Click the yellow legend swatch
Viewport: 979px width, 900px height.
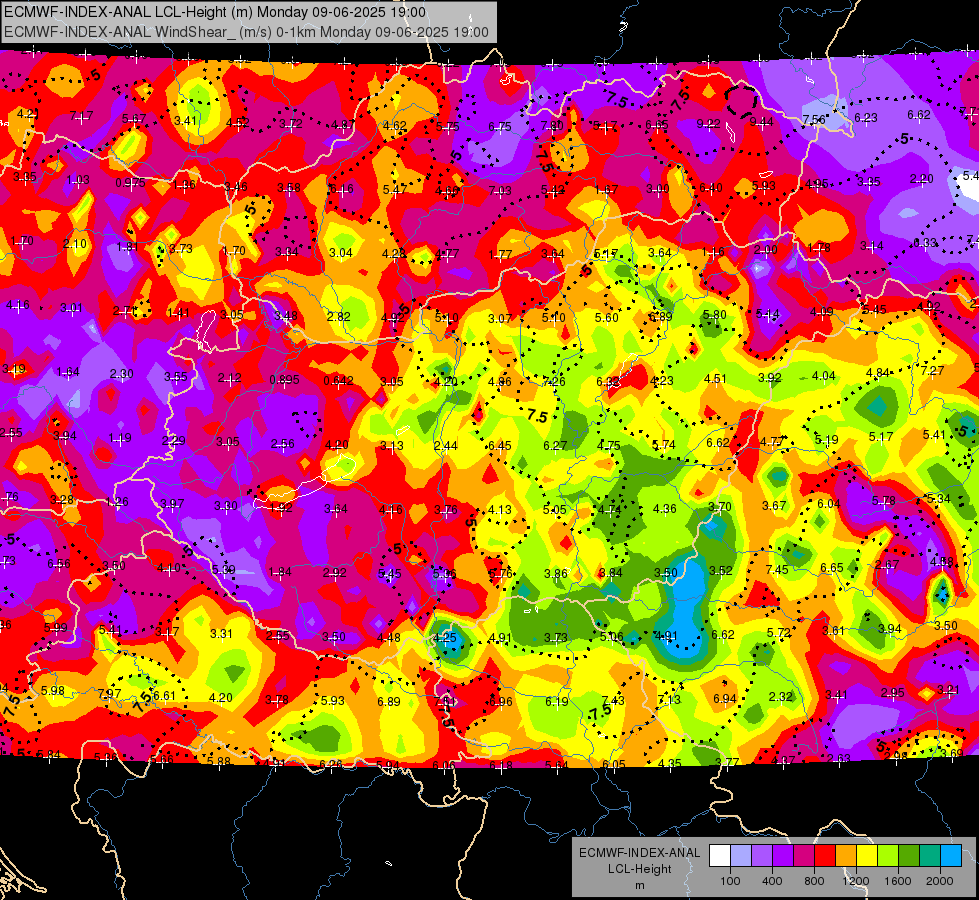(867, 856)
